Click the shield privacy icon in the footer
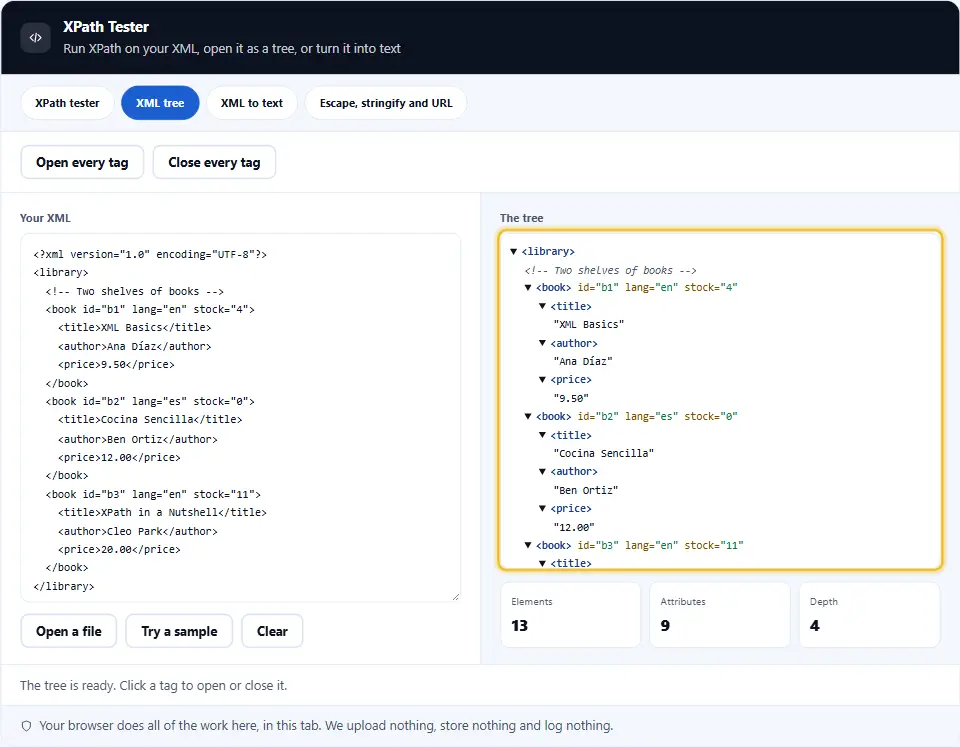The height and width of the screenshot is (747, 960). pos(26,726)
